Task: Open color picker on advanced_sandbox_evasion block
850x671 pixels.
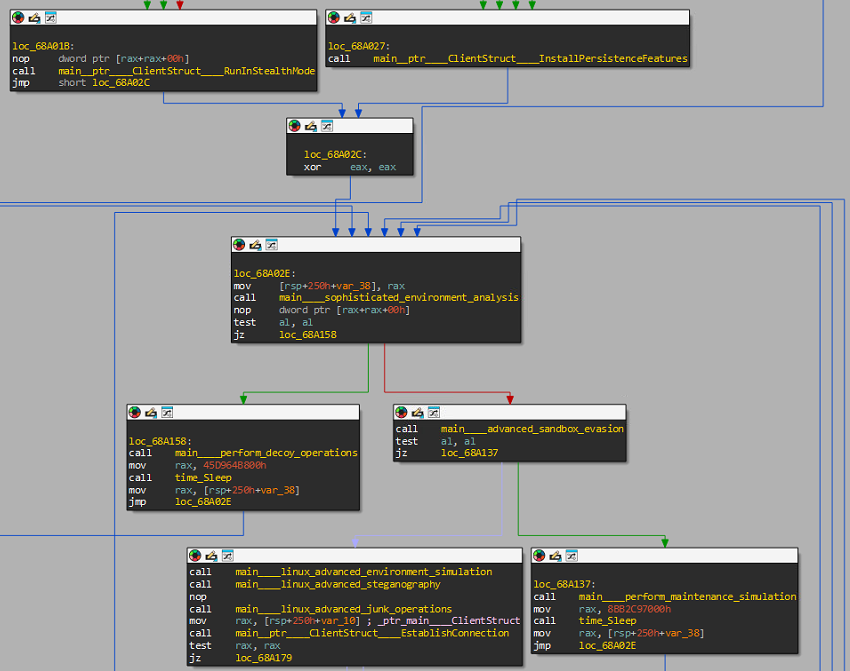Action: [401, 412]
